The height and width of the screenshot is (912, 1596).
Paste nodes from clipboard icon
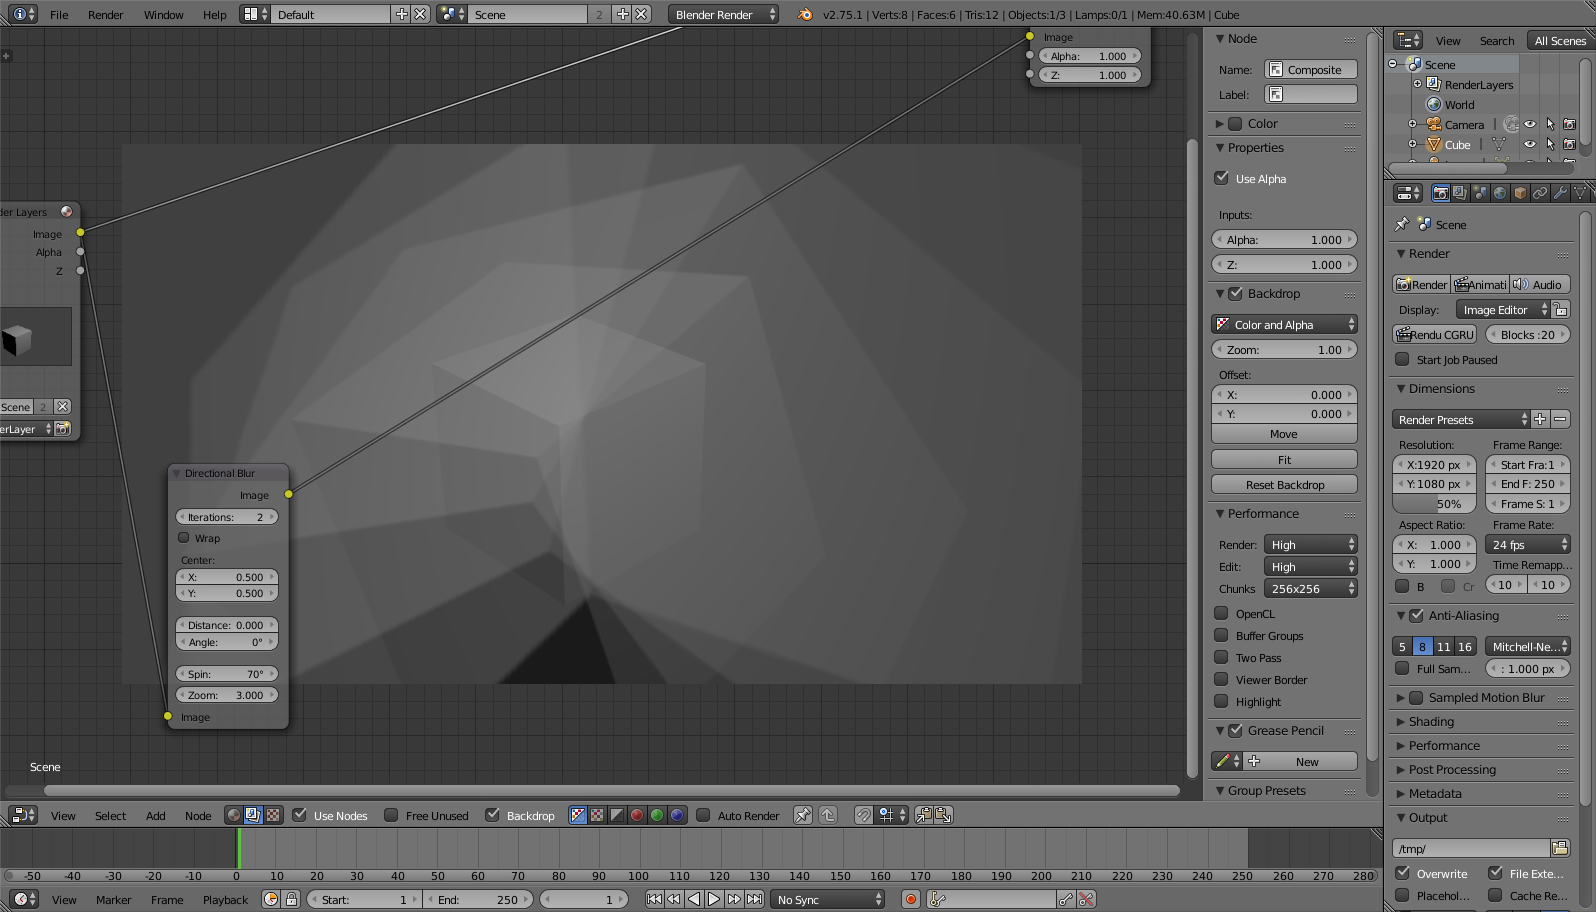(943, 815)
